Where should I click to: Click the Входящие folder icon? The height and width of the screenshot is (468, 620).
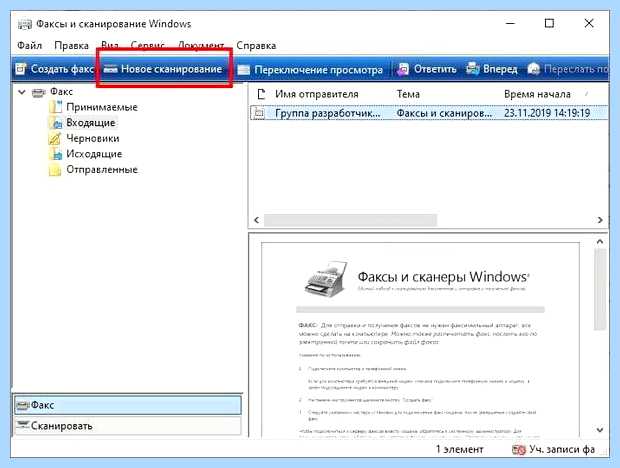(x=56, y=123)
